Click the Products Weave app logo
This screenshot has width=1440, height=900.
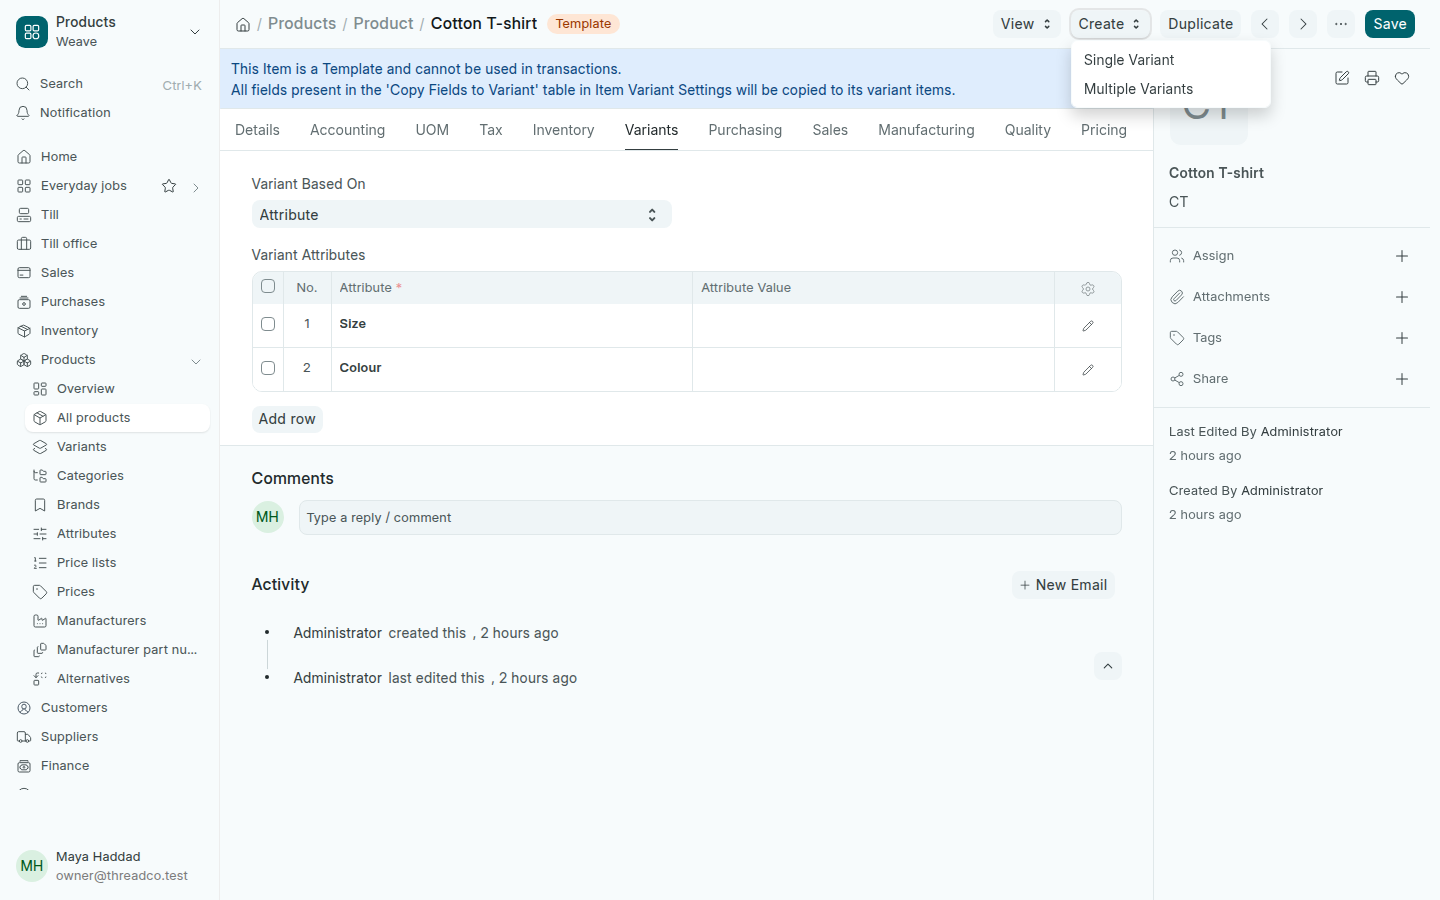(x=32, y=32)
